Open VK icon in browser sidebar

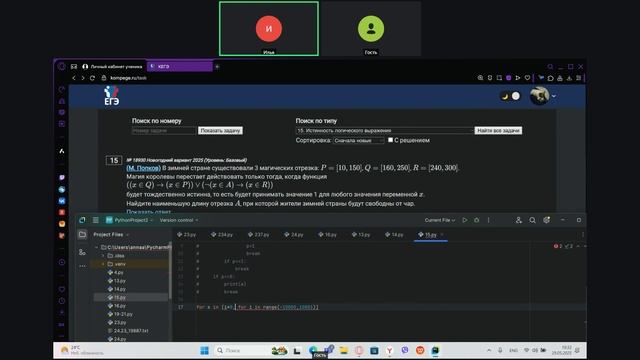click(62, 201)
